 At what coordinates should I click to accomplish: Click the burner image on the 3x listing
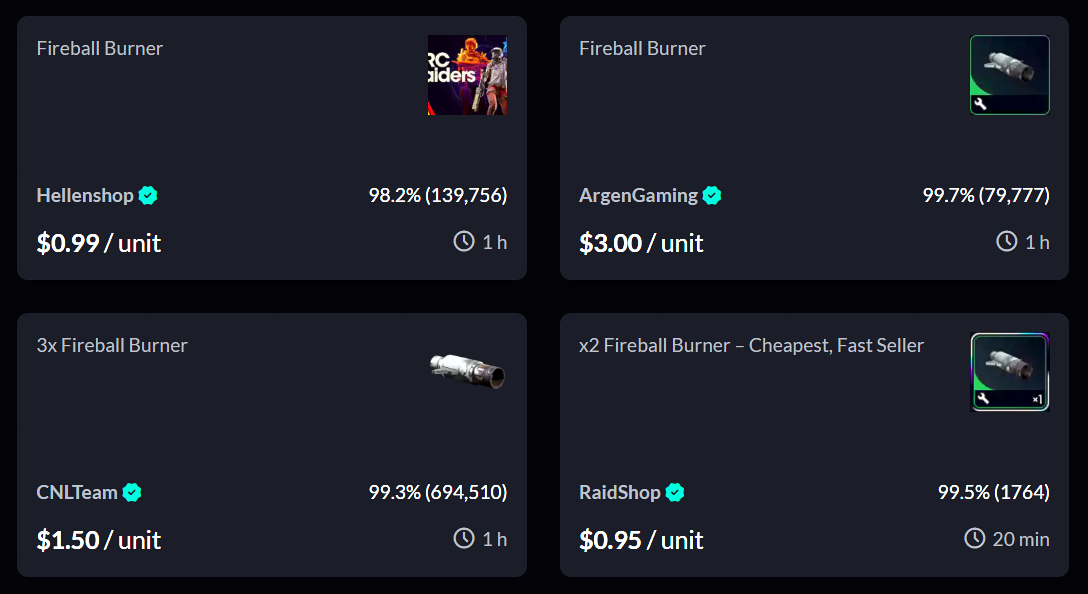point(467,371)
